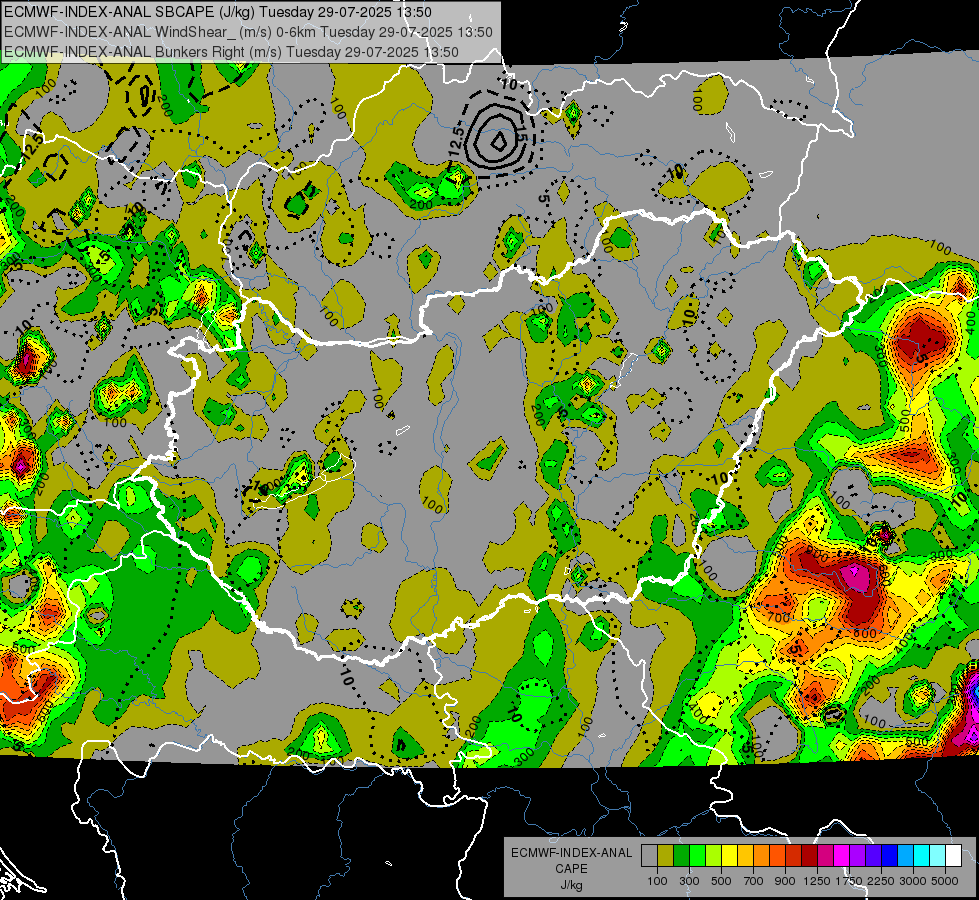Click the 1750 legend scale value
This screenshot has width=979, height=900.
coord(849,881)
